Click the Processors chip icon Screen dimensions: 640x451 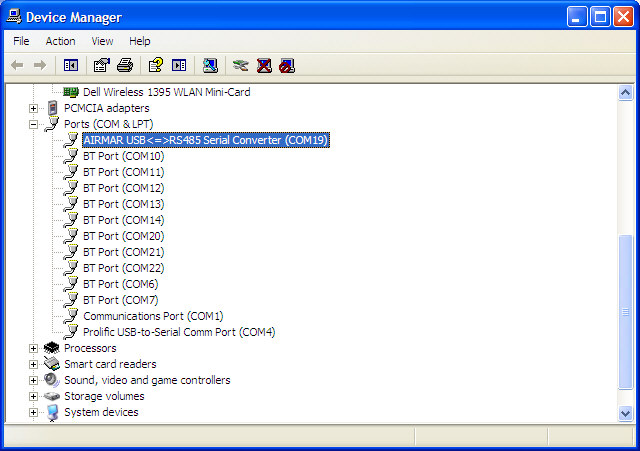click(52, 348)
